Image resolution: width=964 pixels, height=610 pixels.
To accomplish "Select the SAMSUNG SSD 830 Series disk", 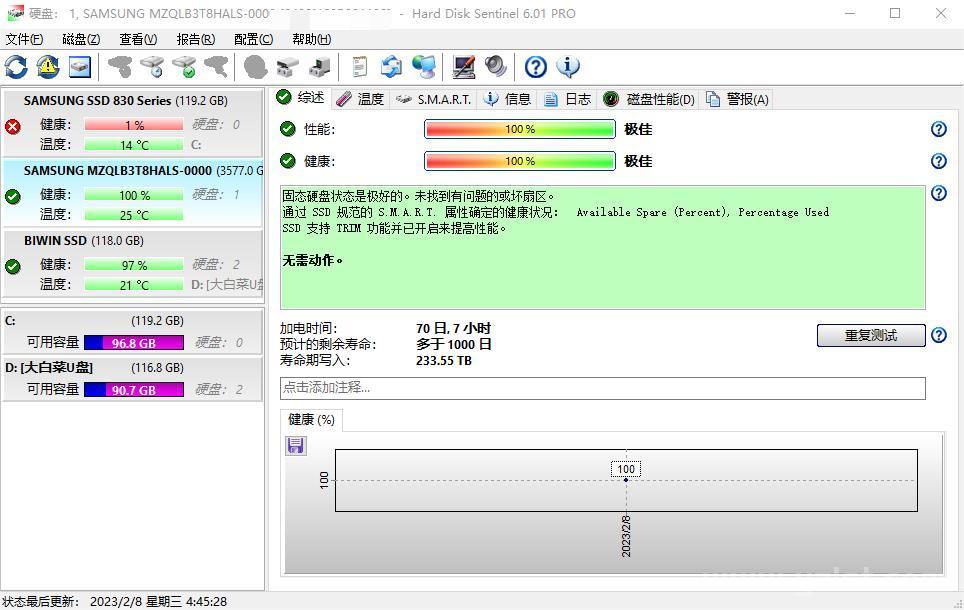I will pos(133,122).
